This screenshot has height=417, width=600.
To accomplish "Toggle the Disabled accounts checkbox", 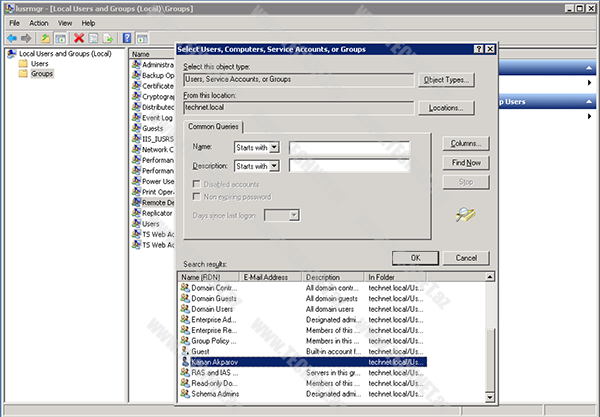I will (x=196, y=184).
